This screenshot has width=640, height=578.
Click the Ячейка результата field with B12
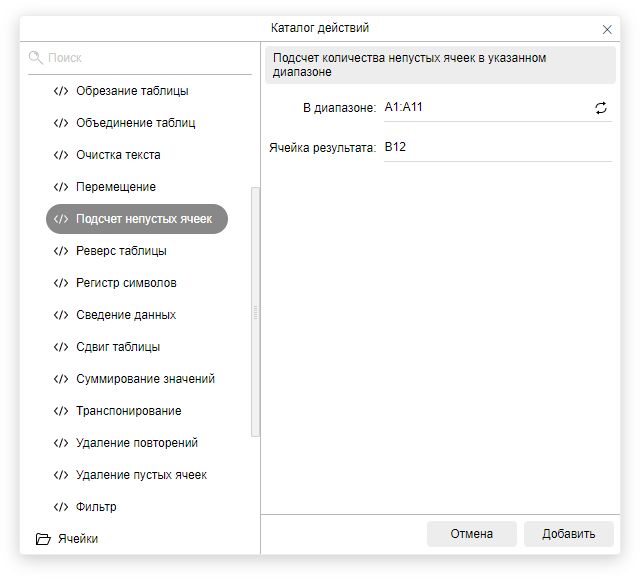(495, 147)
